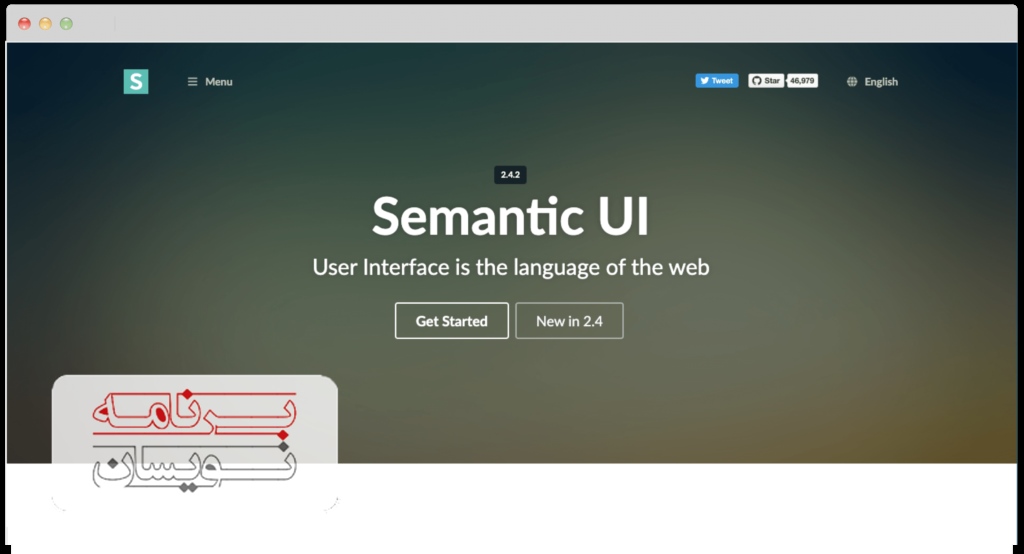Minimize the window using the yellow button
The width and height of the screenshot is (1024, 554).
point(45,24)
